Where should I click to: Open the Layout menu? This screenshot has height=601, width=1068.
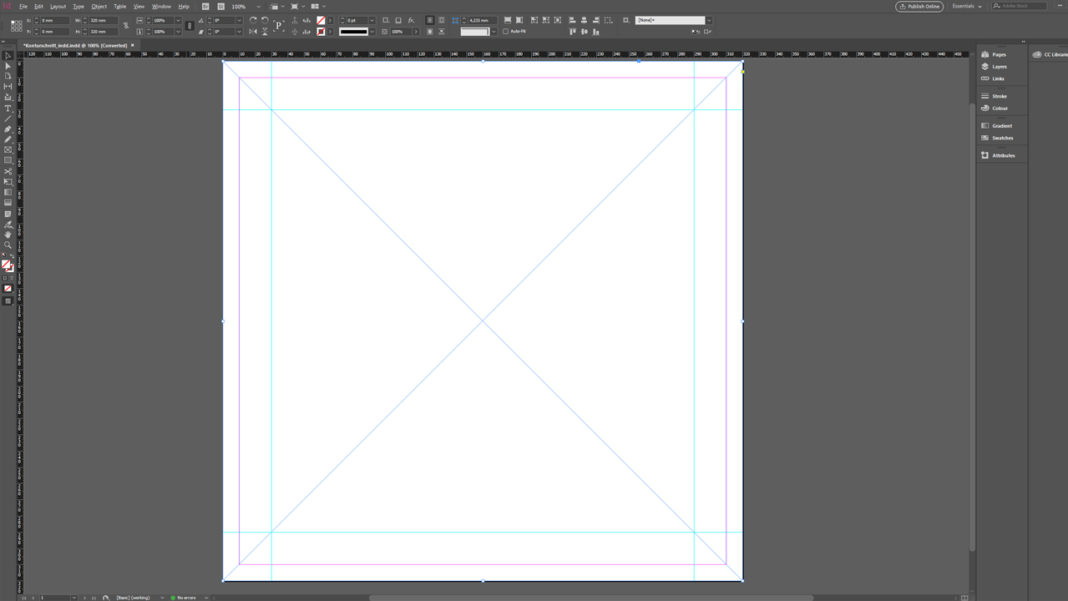point(58,6)
